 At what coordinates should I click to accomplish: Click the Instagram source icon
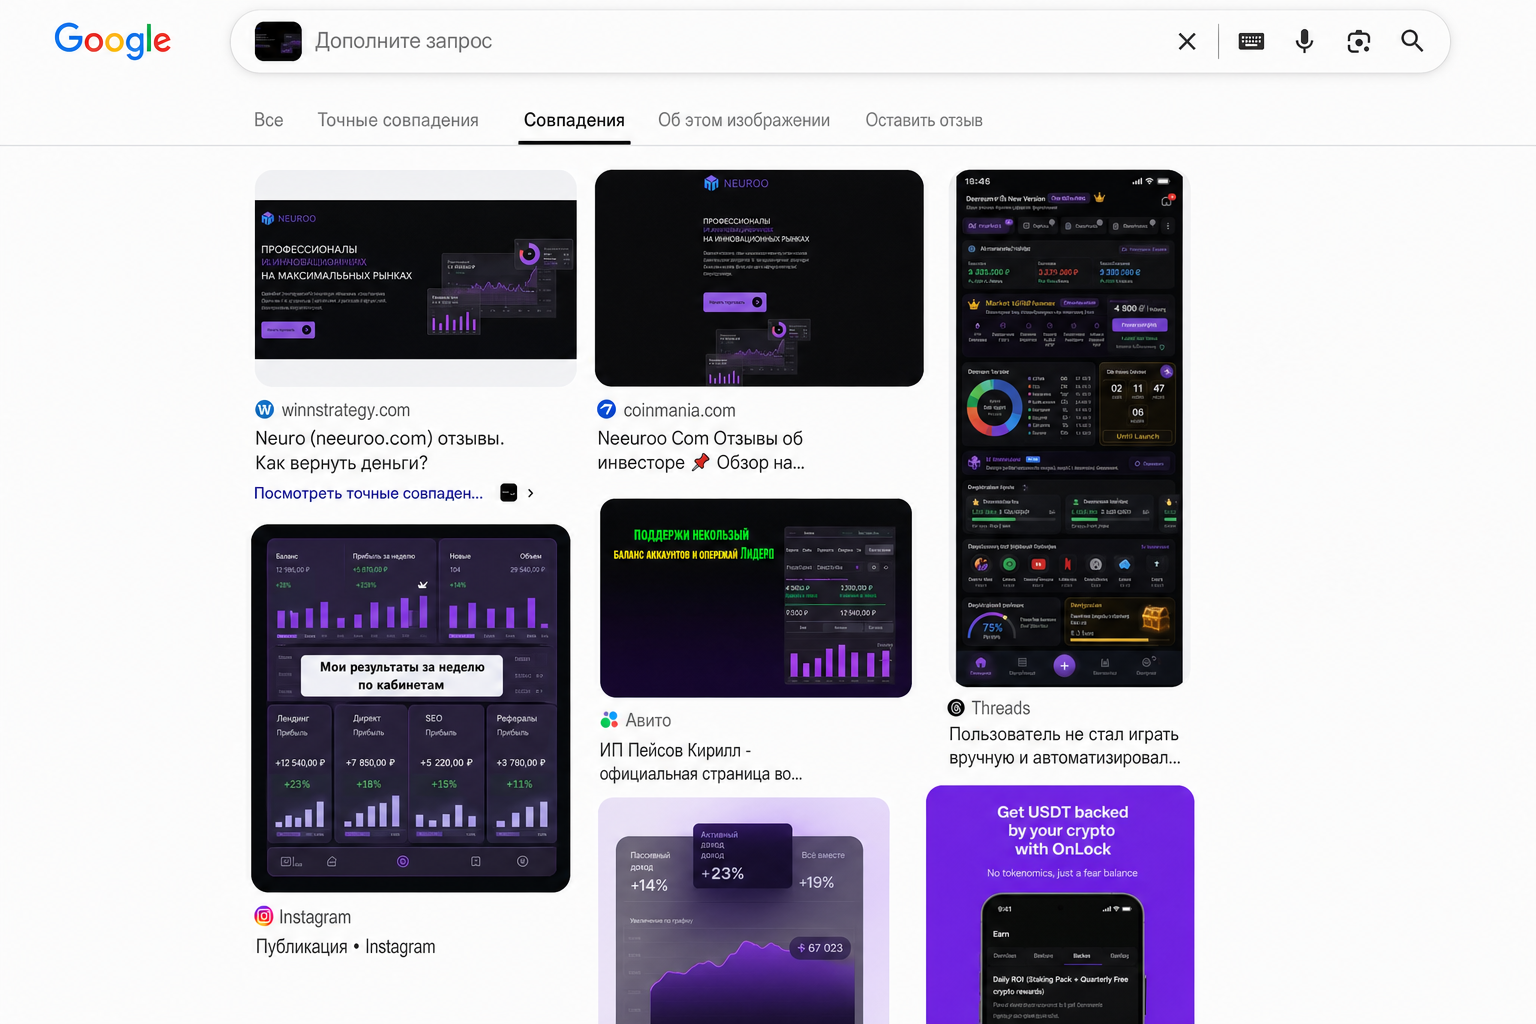coord(264,916)
